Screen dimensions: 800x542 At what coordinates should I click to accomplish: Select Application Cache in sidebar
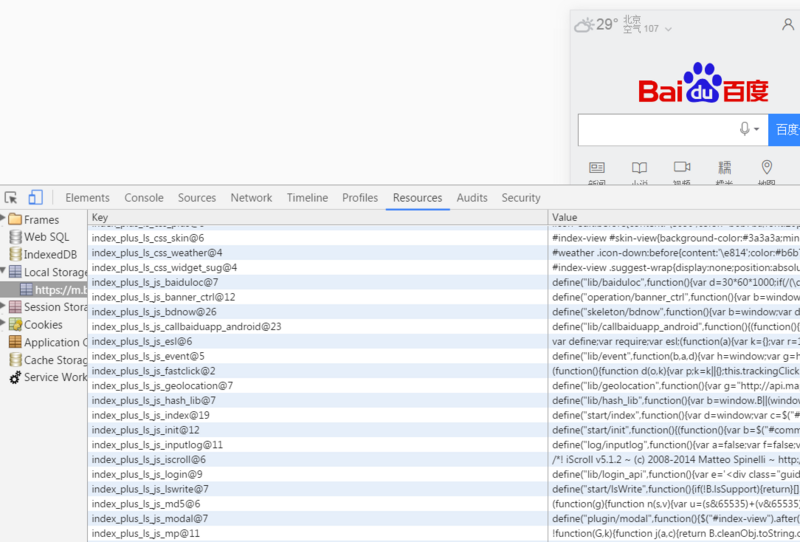[x=56, y=342]
